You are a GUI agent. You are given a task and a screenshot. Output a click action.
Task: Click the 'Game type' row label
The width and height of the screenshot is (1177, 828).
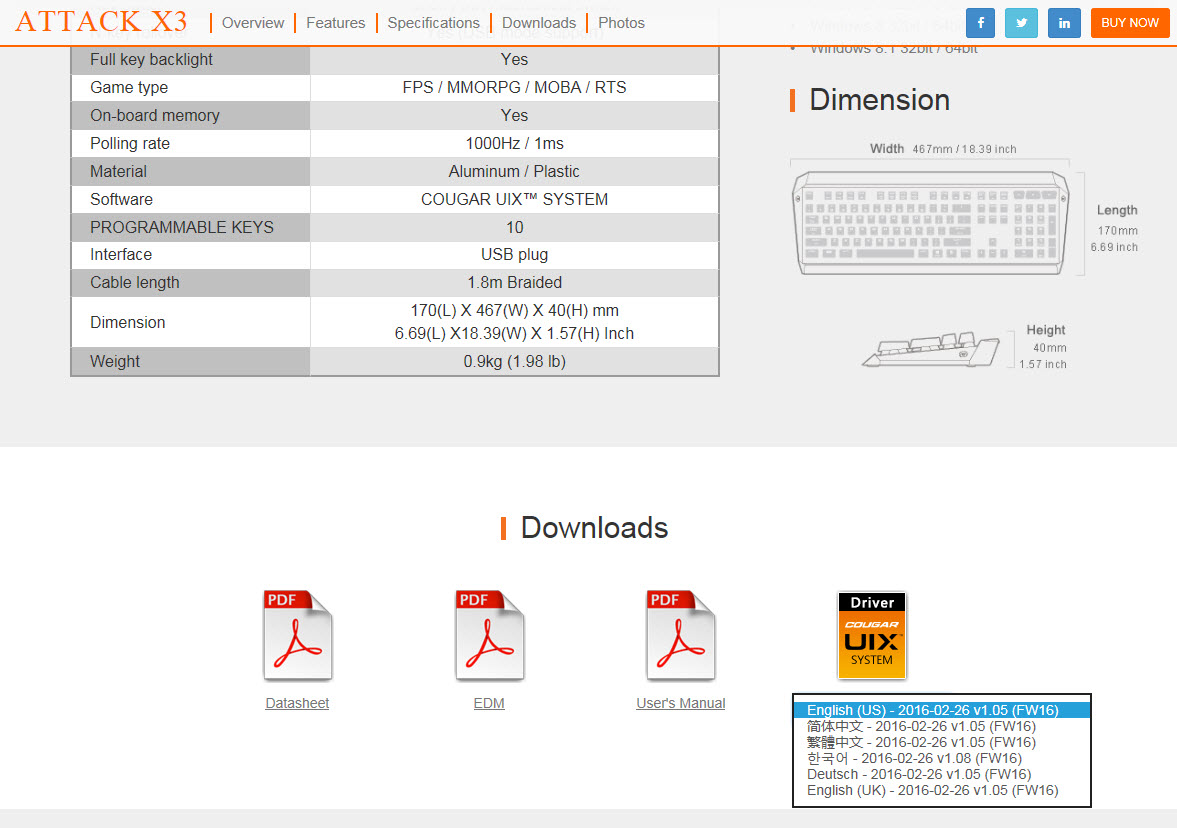[129, 88]
